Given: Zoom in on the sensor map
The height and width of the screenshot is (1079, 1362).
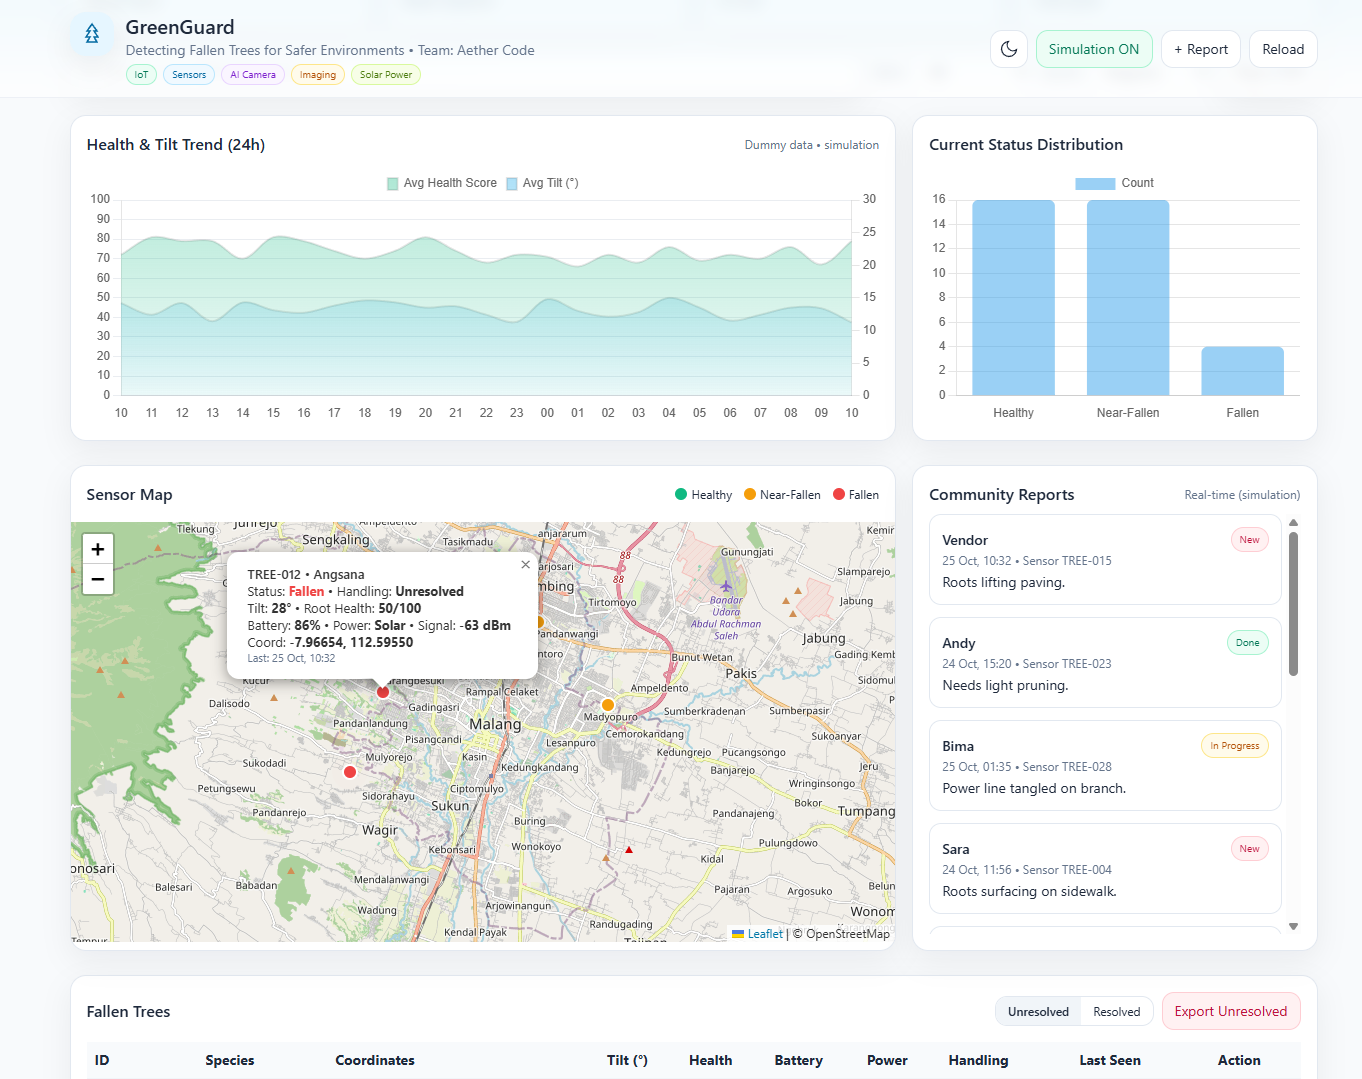Looking at the screenshot, I should (x=98, y=549).
